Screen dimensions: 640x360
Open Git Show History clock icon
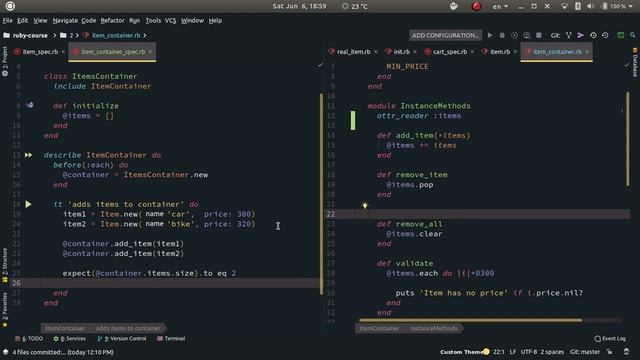593,36
